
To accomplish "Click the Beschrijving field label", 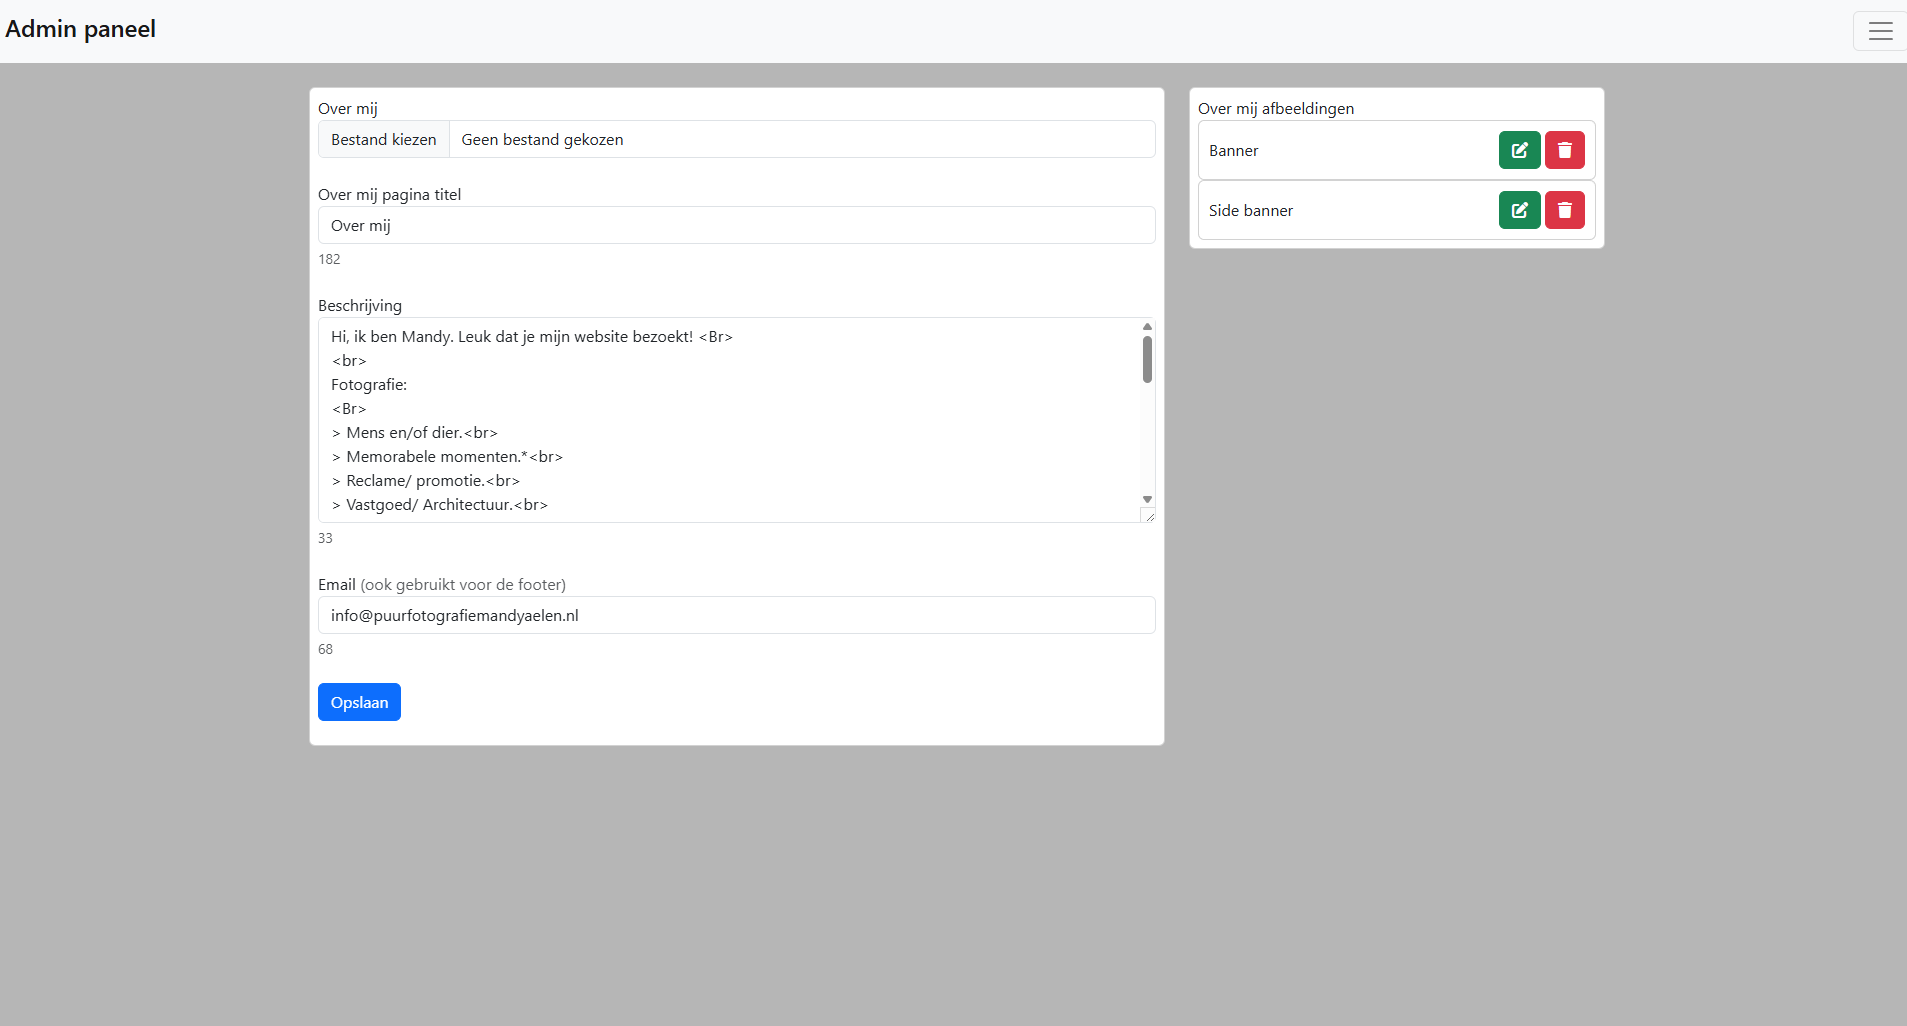I will pos(360,306).
